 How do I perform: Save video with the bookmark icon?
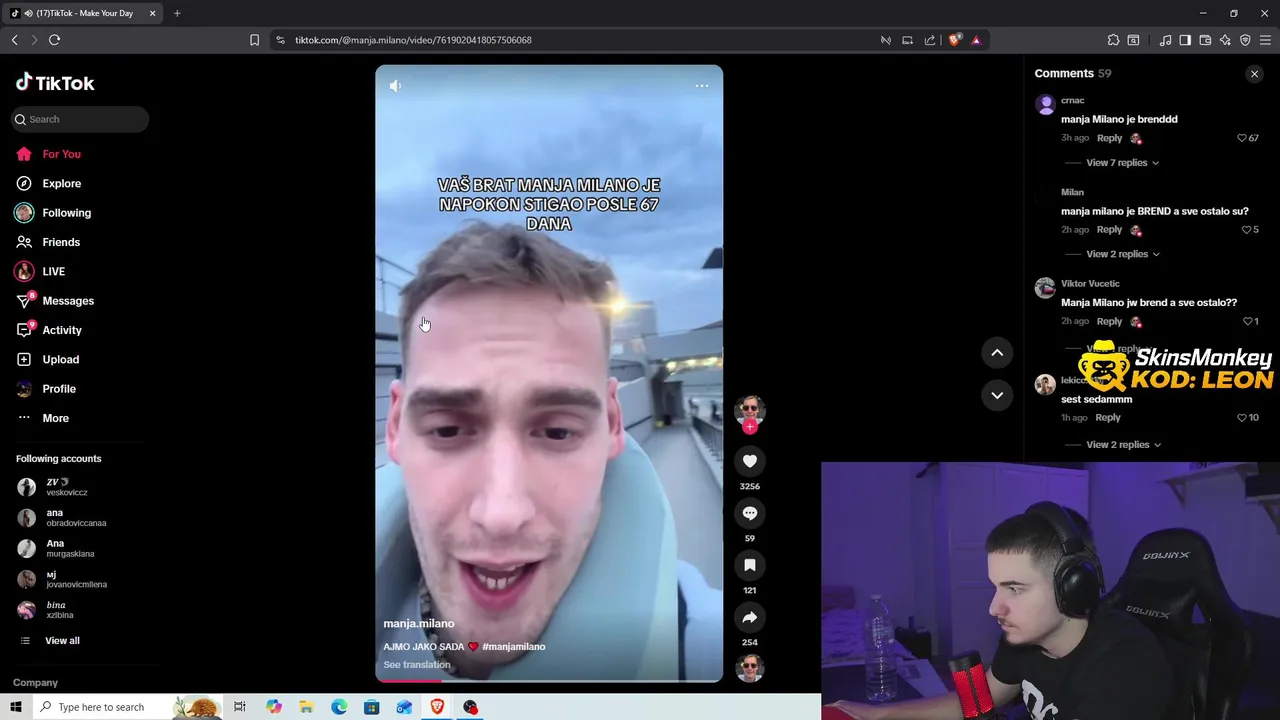750,565
